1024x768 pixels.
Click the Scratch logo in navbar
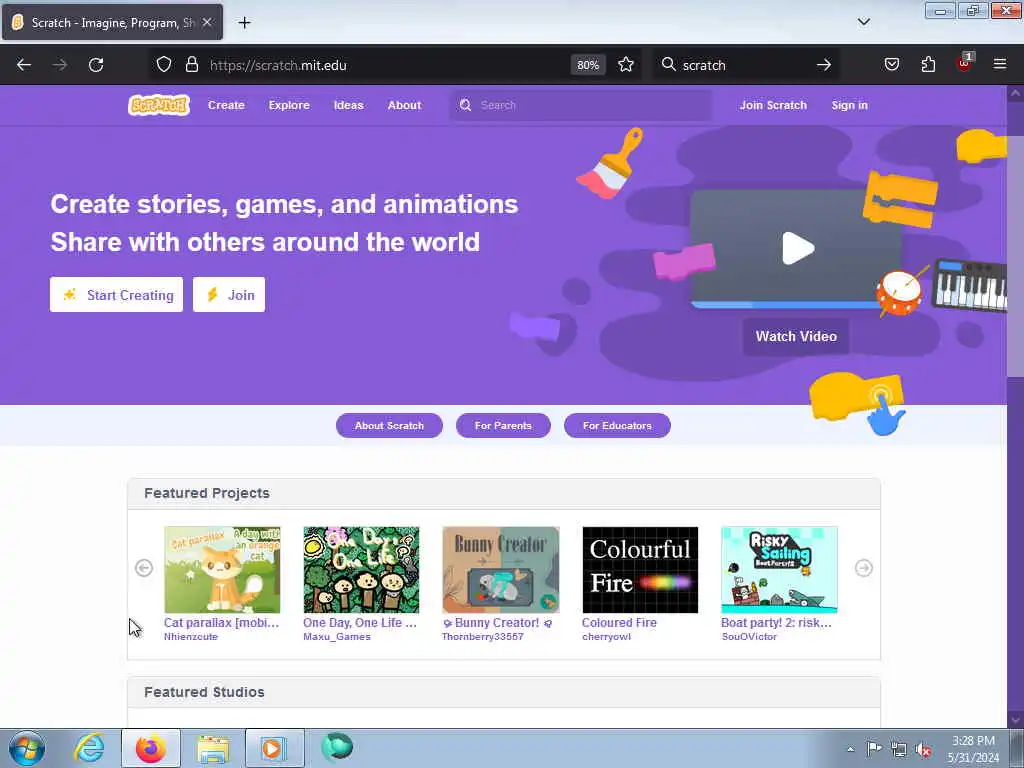[x=159, y=105]
